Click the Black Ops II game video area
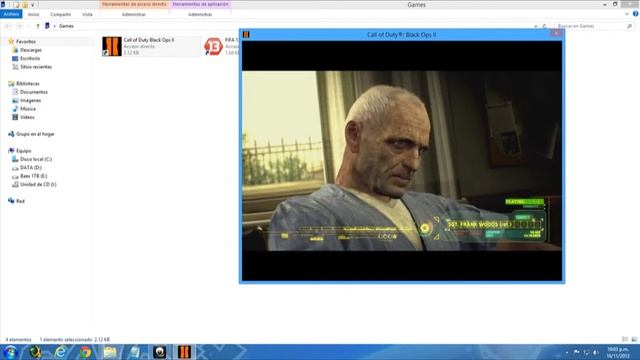The height and width of the screenshot is (360, 640). point(402,161)
